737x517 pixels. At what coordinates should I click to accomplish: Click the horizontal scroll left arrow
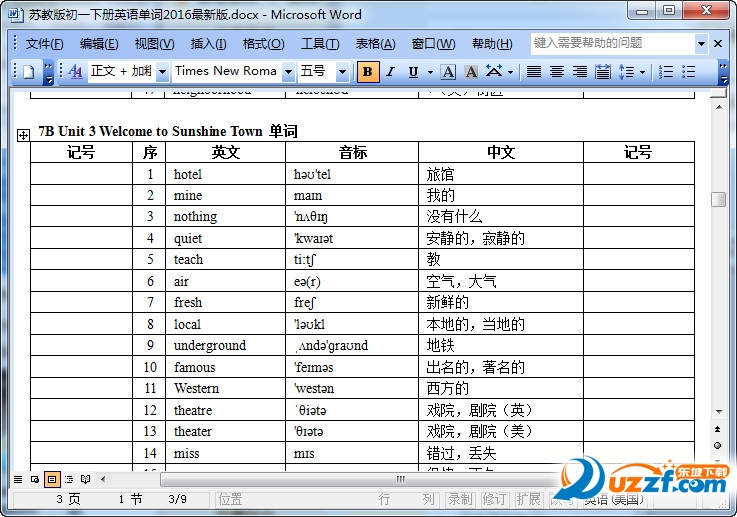click(x=103, y=479)
